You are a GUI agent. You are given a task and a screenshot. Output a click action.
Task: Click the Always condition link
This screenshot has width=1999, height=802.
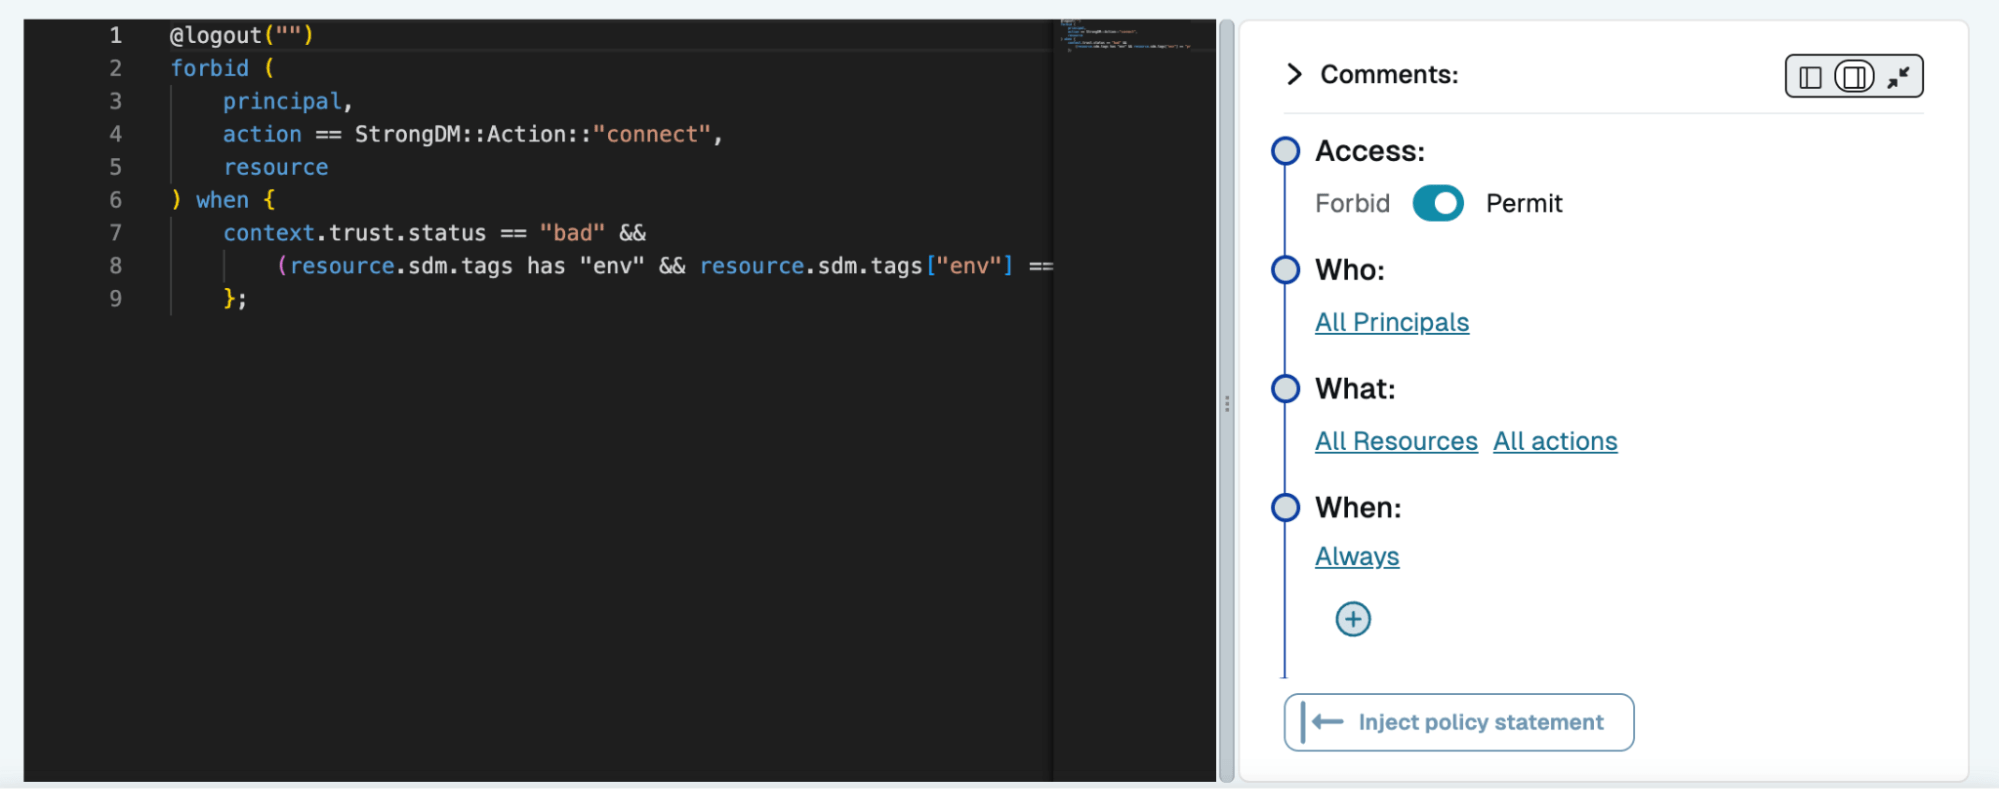tap(1356, 556)
